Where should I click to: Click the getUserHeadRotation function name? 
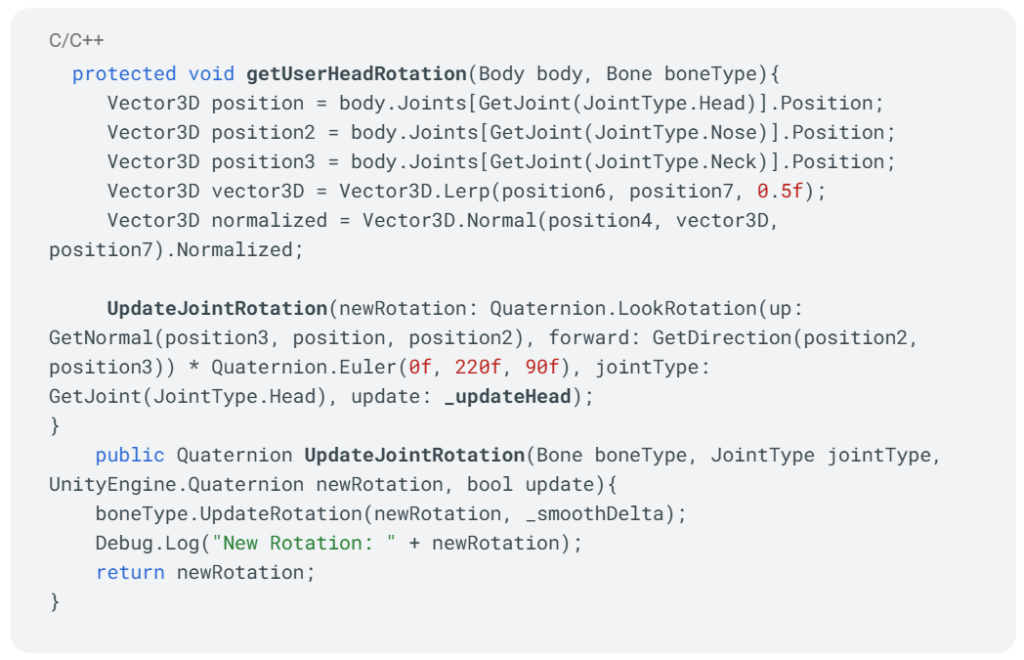point(356,74)
